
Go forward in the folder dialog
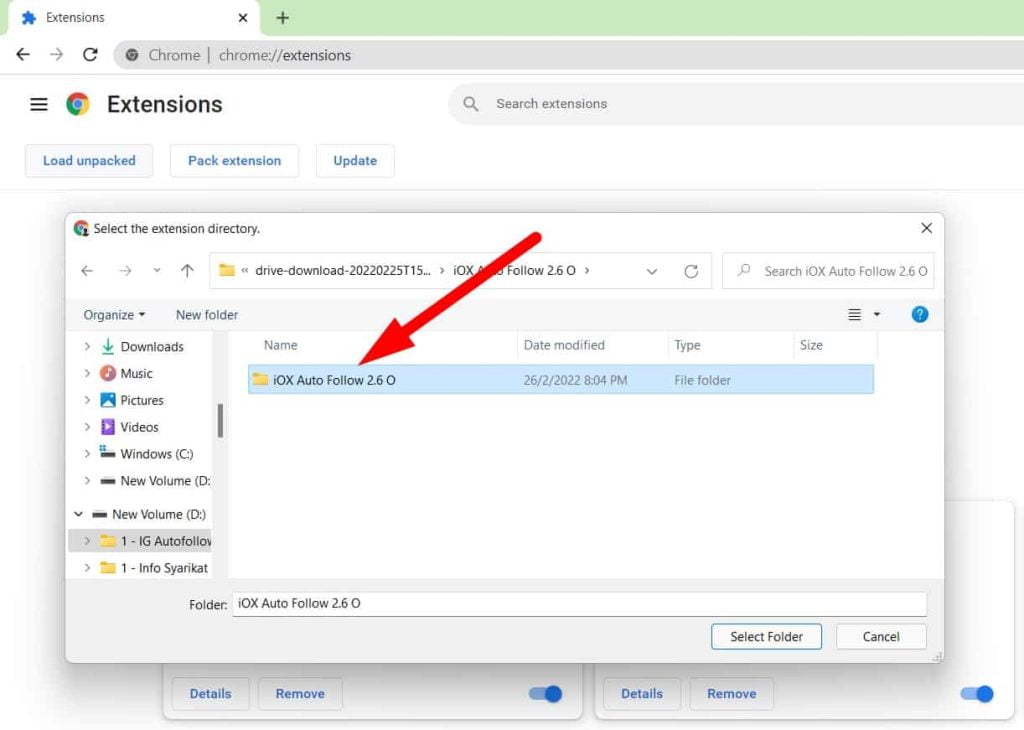125,271
